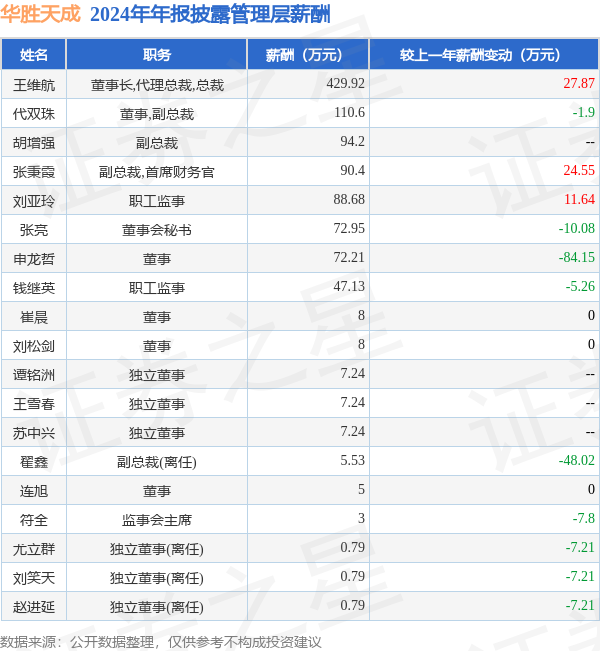This screenshot has height=651, width=600.
Task: Select the name 张亮
Action: pos(34,230)
